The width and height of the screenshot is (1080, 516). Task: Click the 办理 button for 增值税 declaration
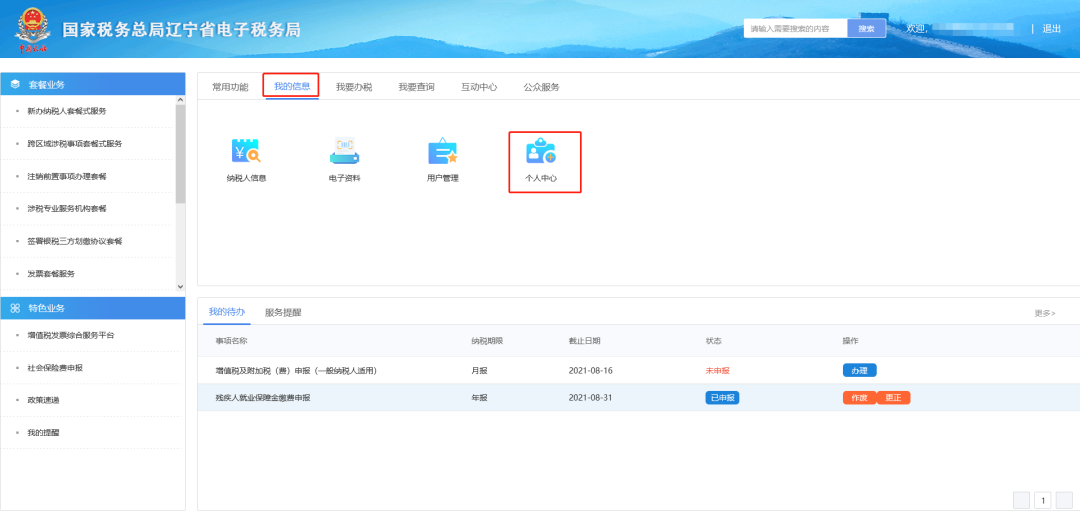coord(860,371)
